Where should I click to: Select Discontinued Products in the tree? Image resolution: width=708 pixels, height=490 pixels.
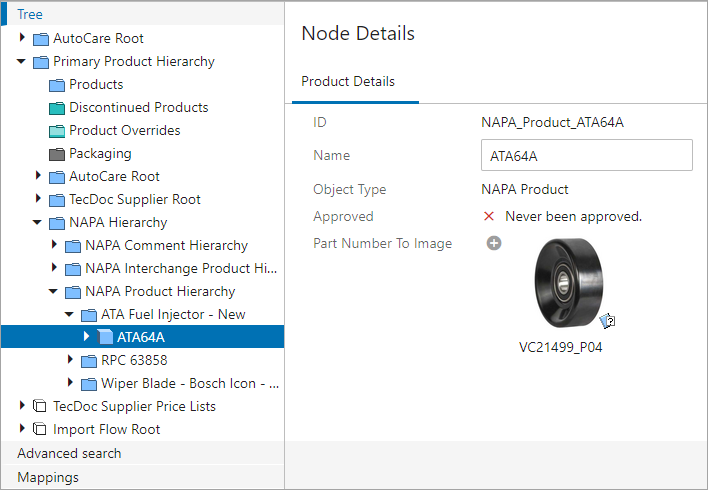click(x=139, y=107)
